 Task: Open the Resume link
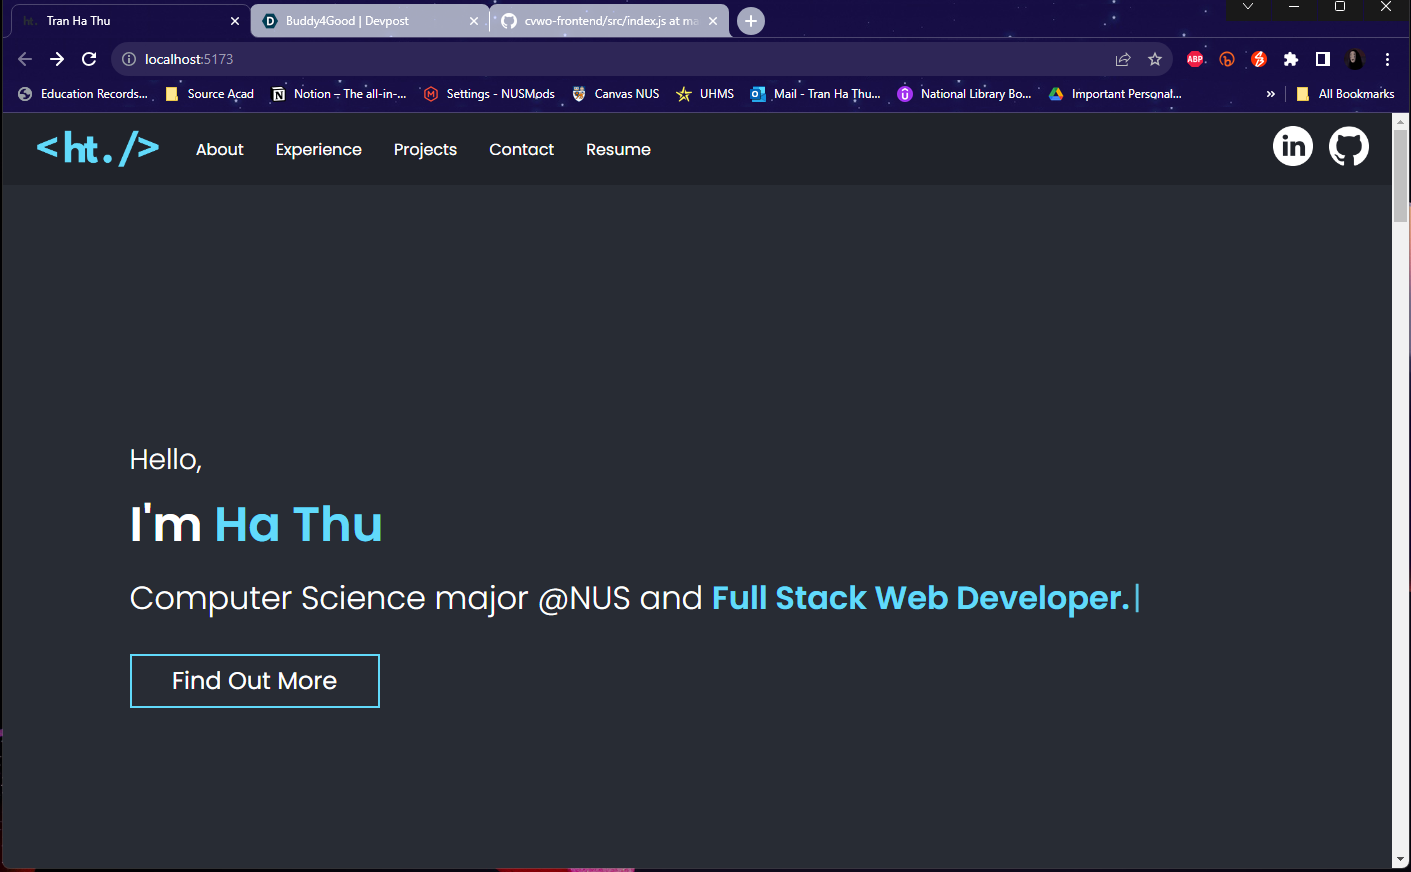click(618, 149)
